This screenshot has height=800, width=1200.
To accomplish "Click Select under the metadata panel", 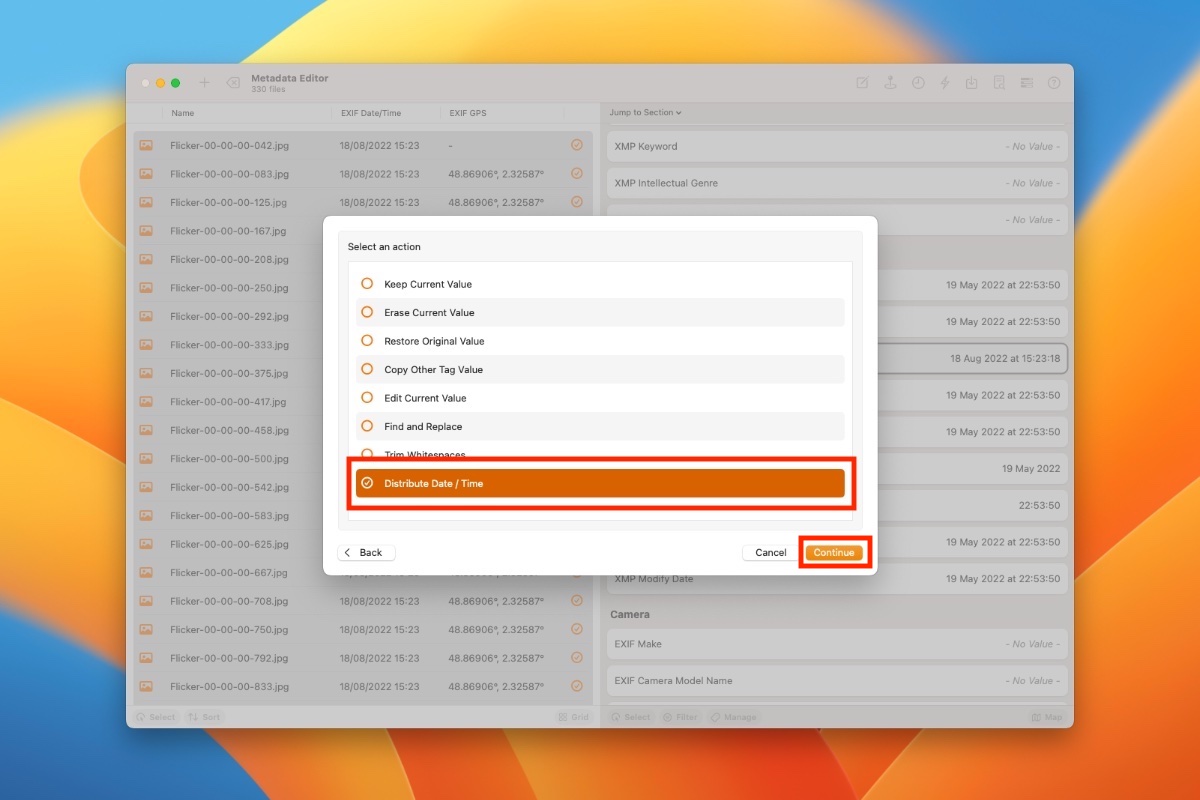I will point(631,717).
